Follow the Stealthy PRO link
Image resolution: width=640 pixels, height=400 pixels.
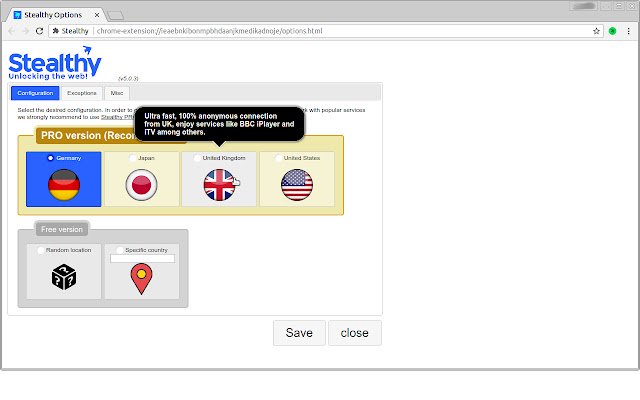118,117
